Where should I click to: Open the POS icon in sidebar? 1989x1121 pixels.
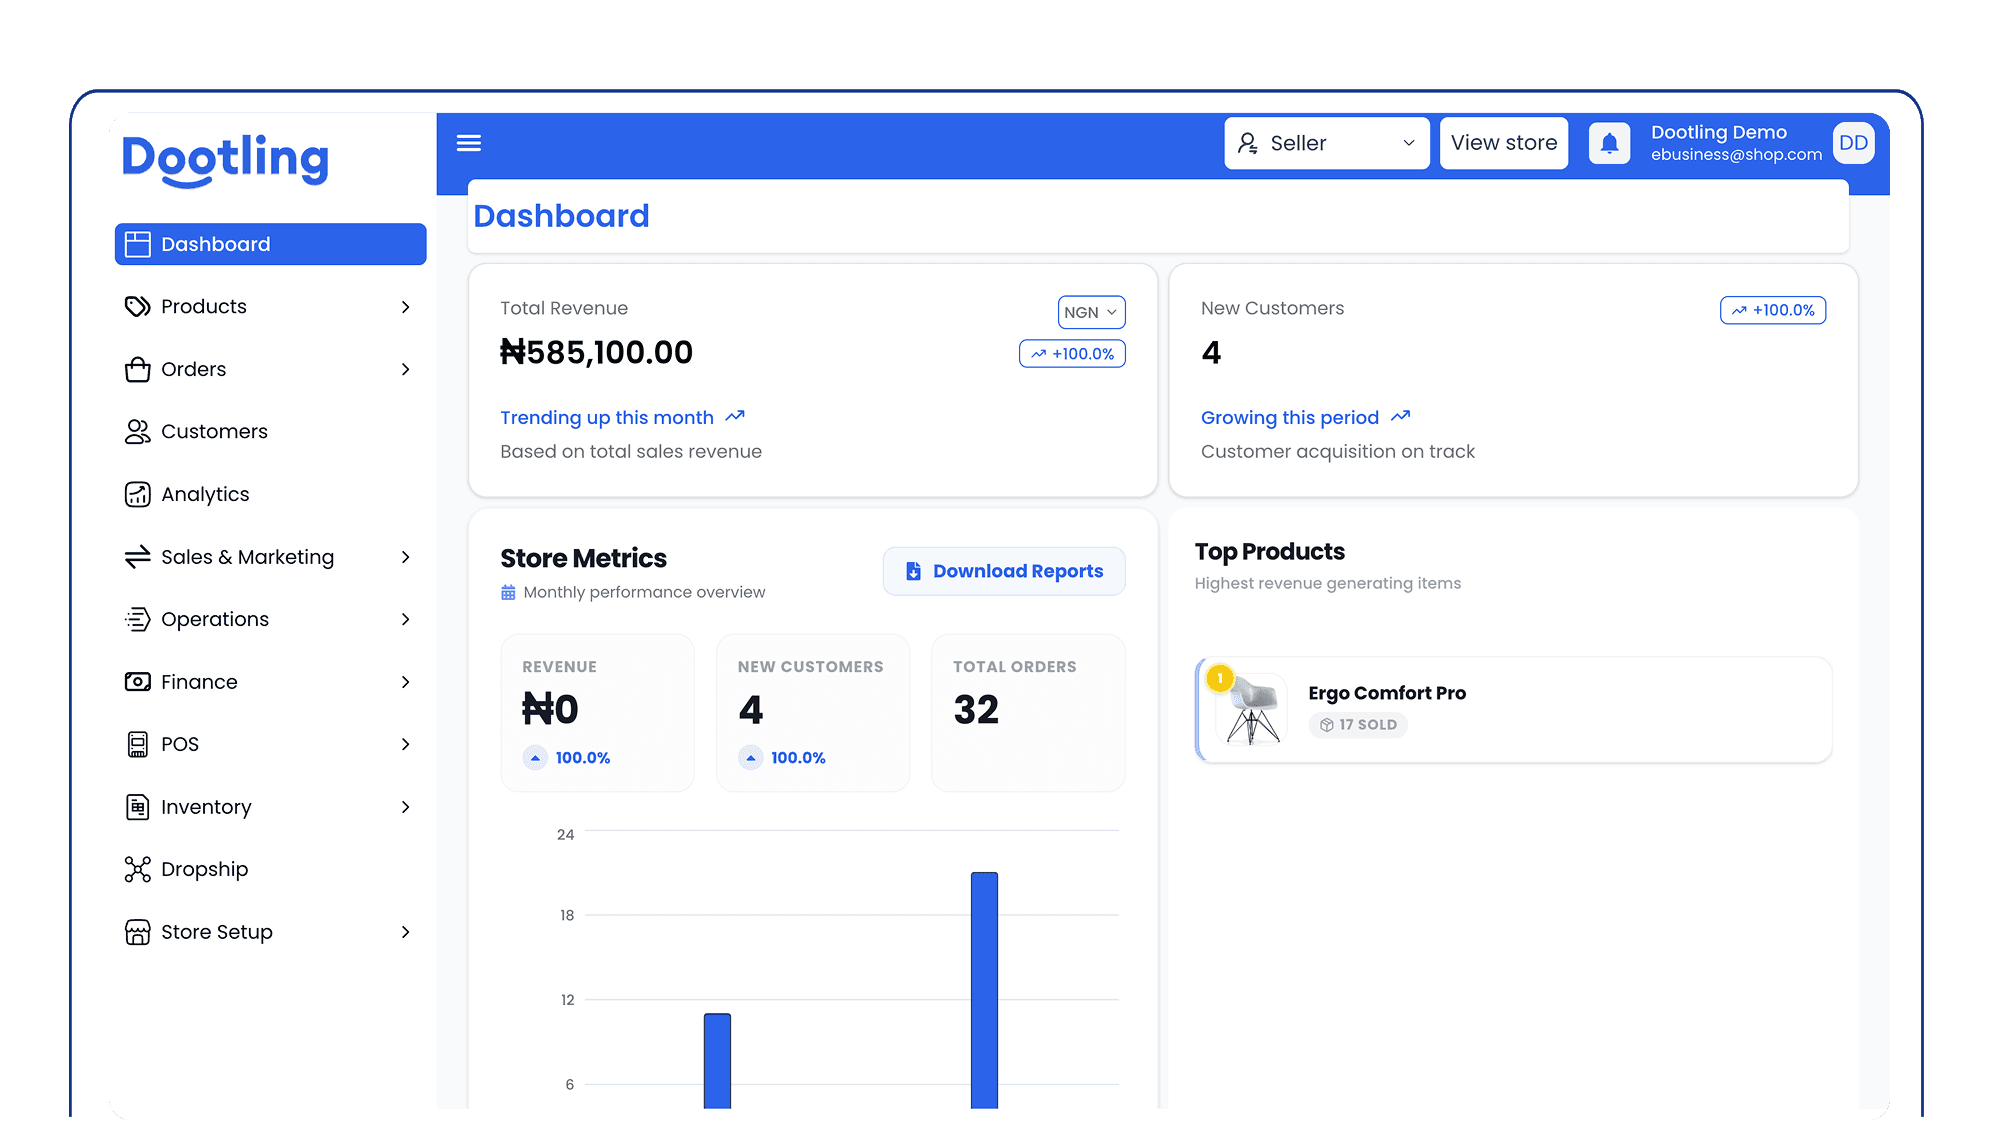point(139,744)
